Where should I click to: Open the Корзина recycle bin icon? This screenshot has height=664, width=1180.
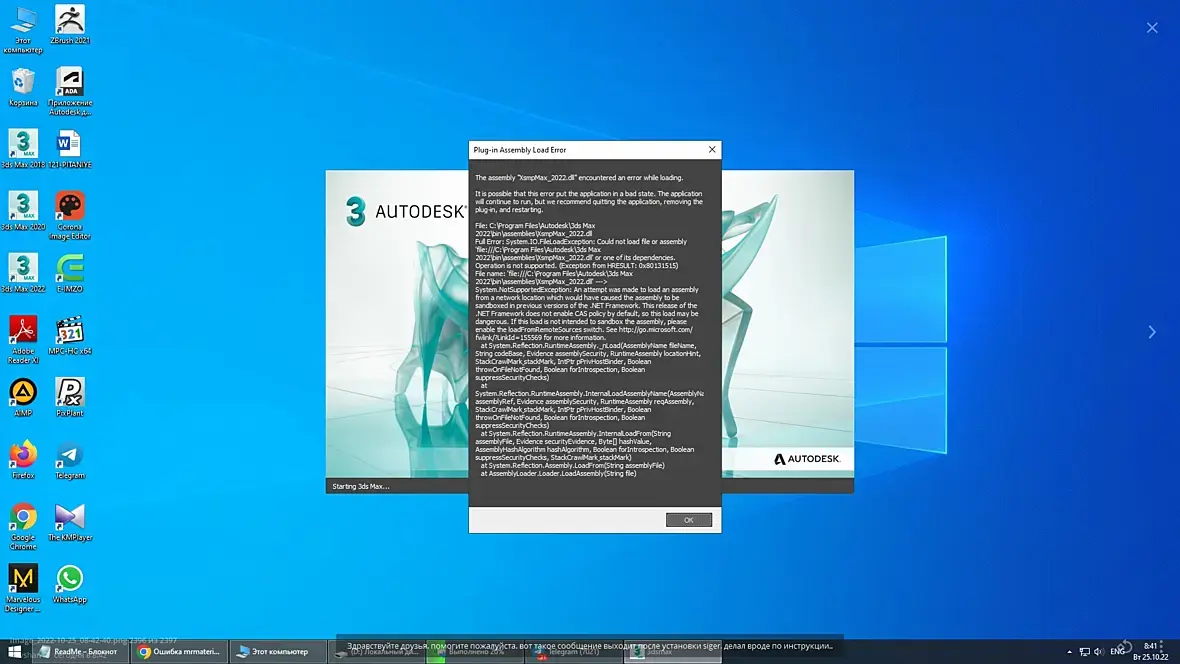[23, 87]
